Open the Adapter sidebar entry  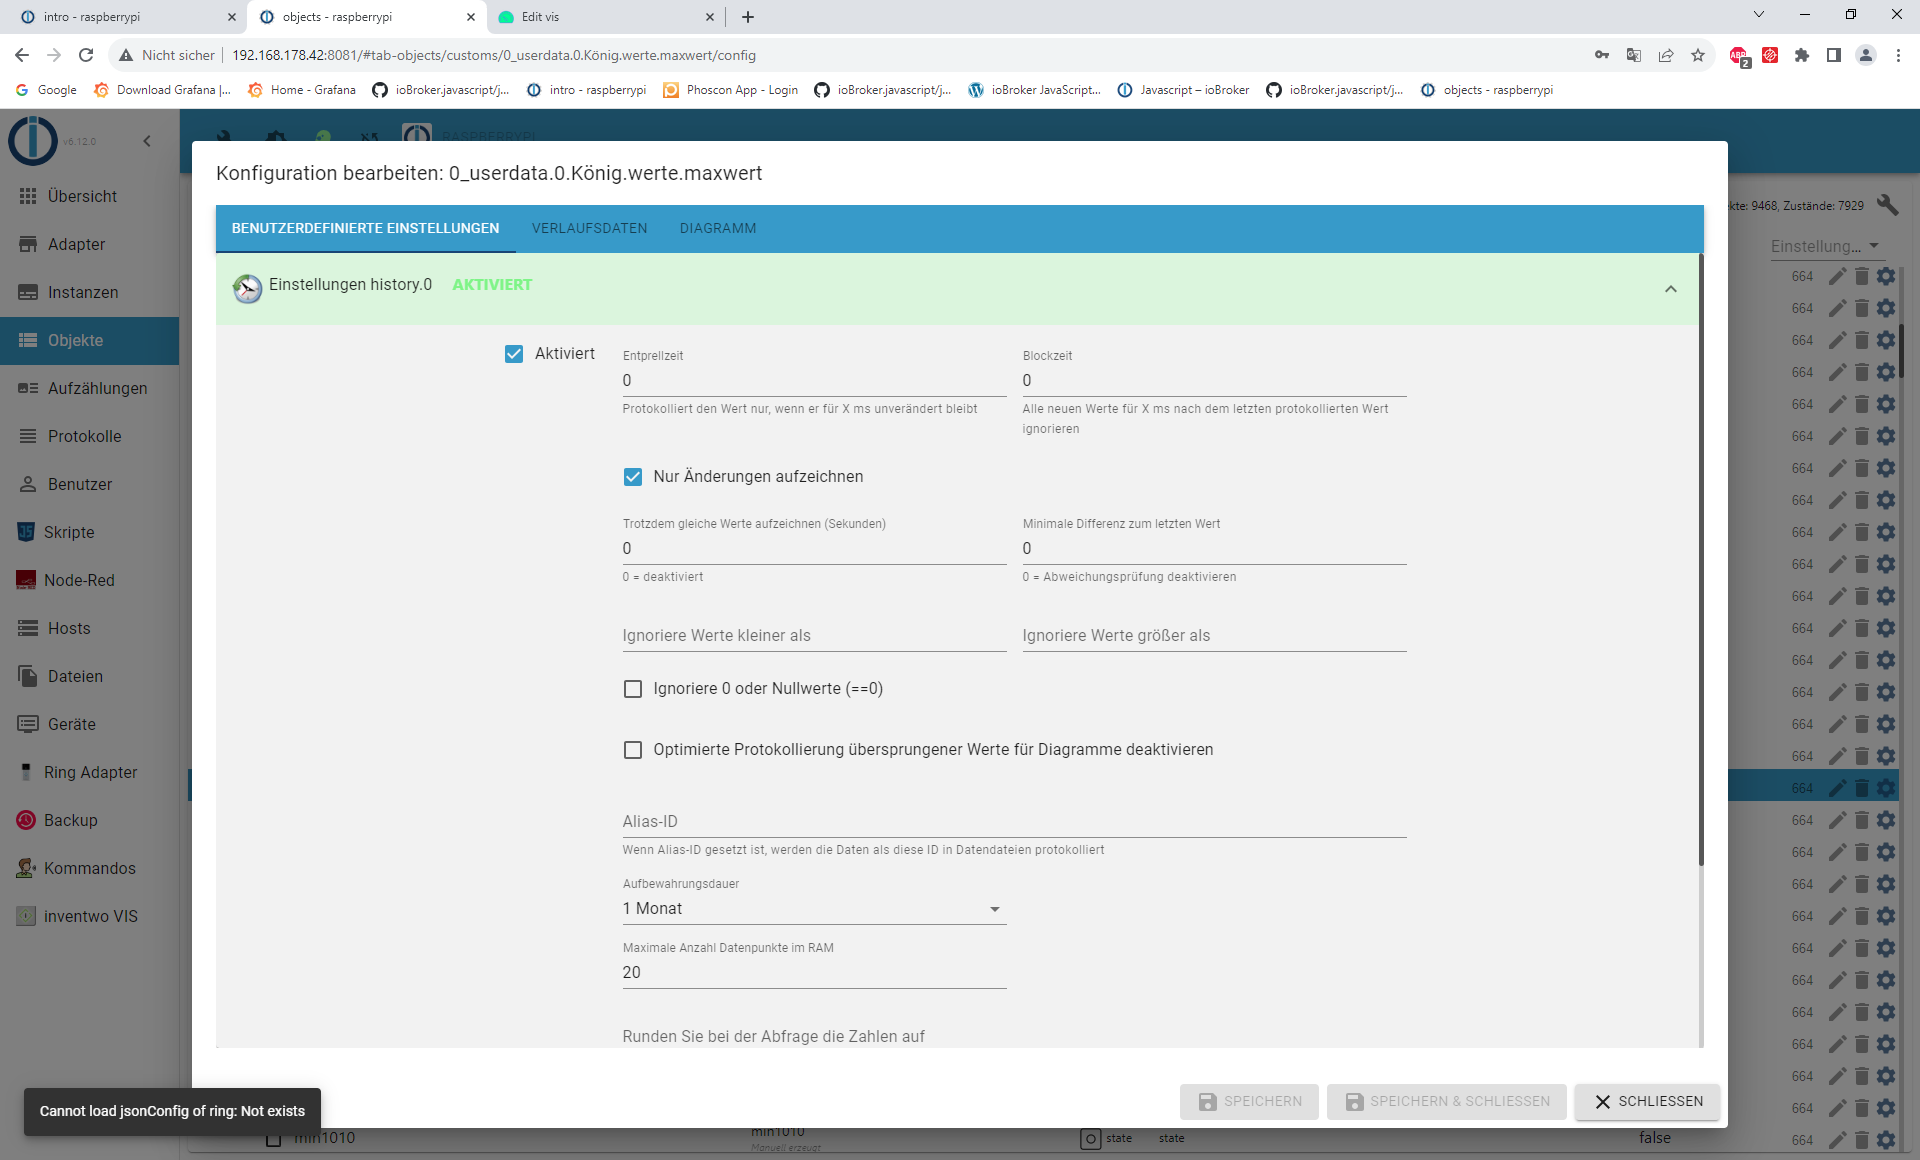coord(89,244)
